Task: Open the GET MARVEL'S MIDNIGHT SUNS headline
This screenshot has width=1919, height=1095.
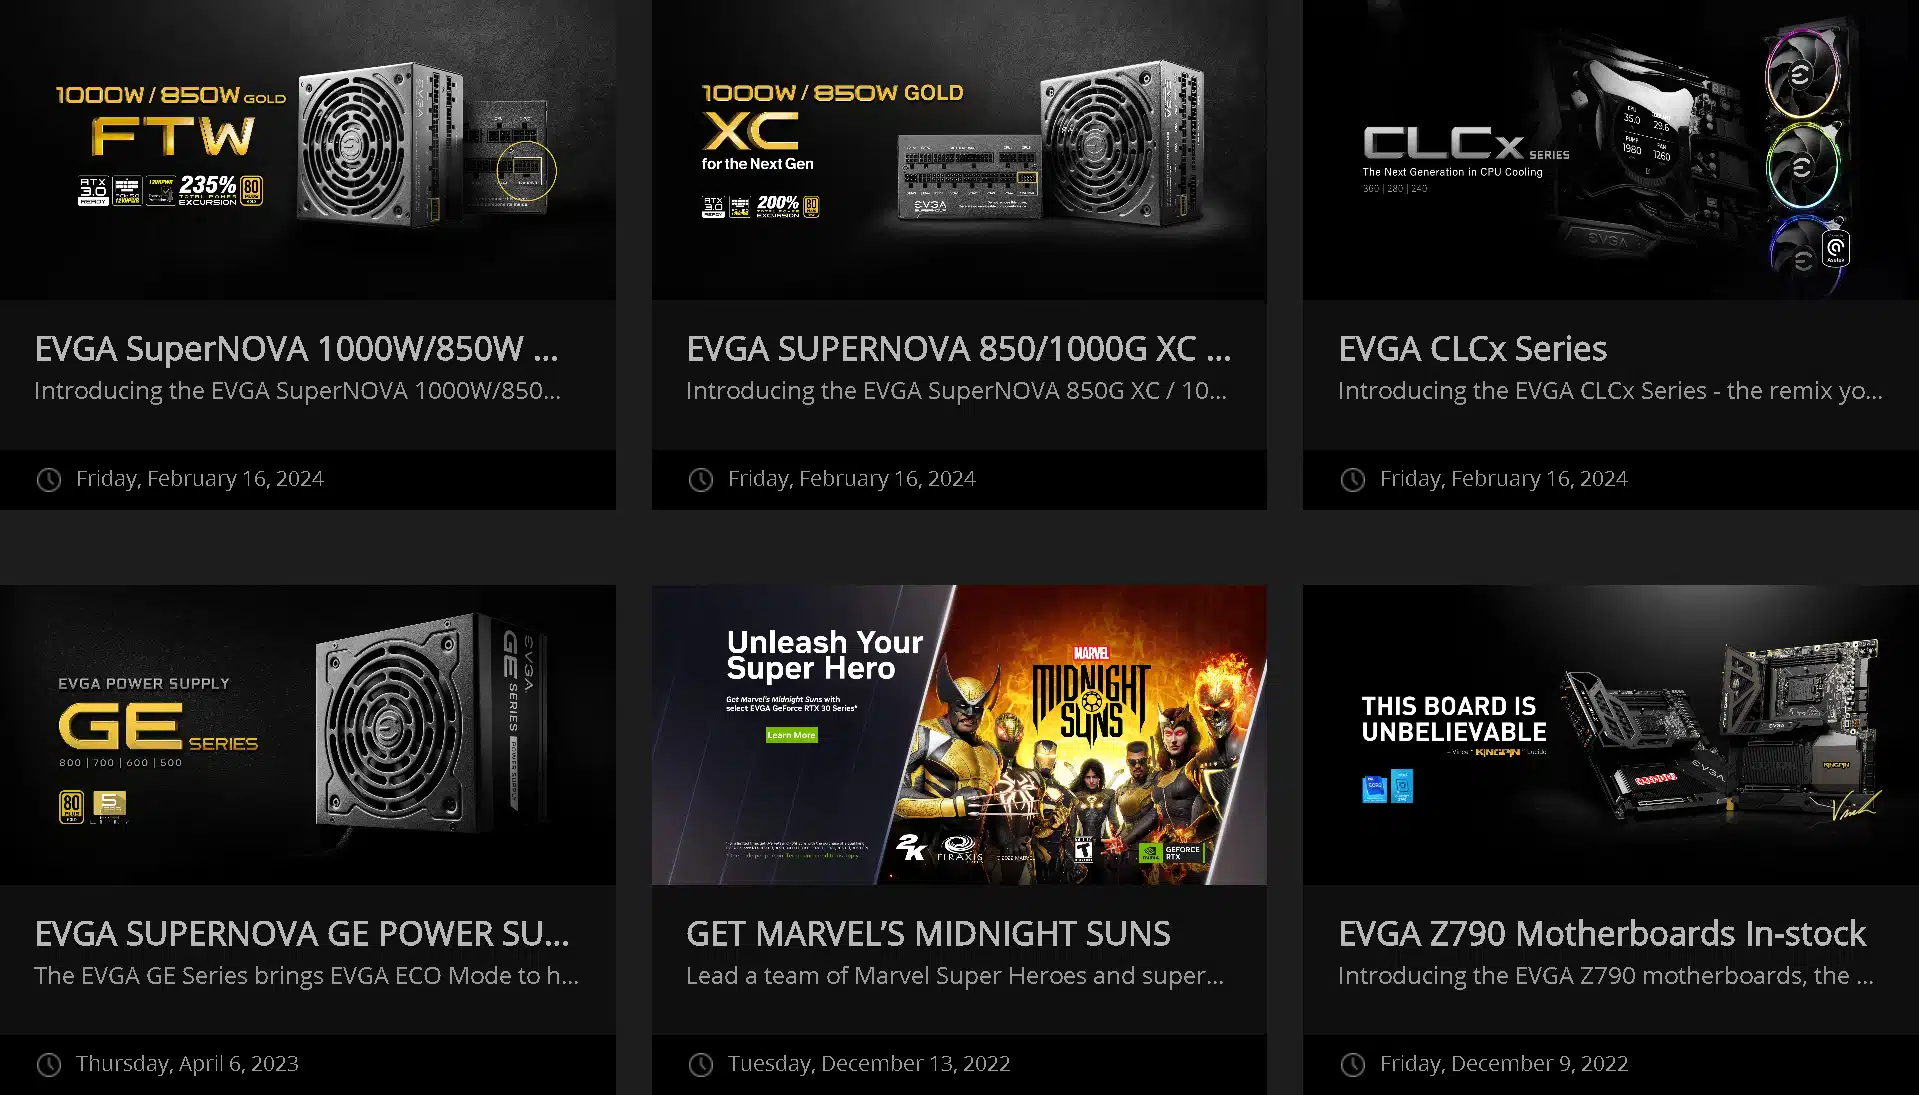Action: click(x=928, y=934)
